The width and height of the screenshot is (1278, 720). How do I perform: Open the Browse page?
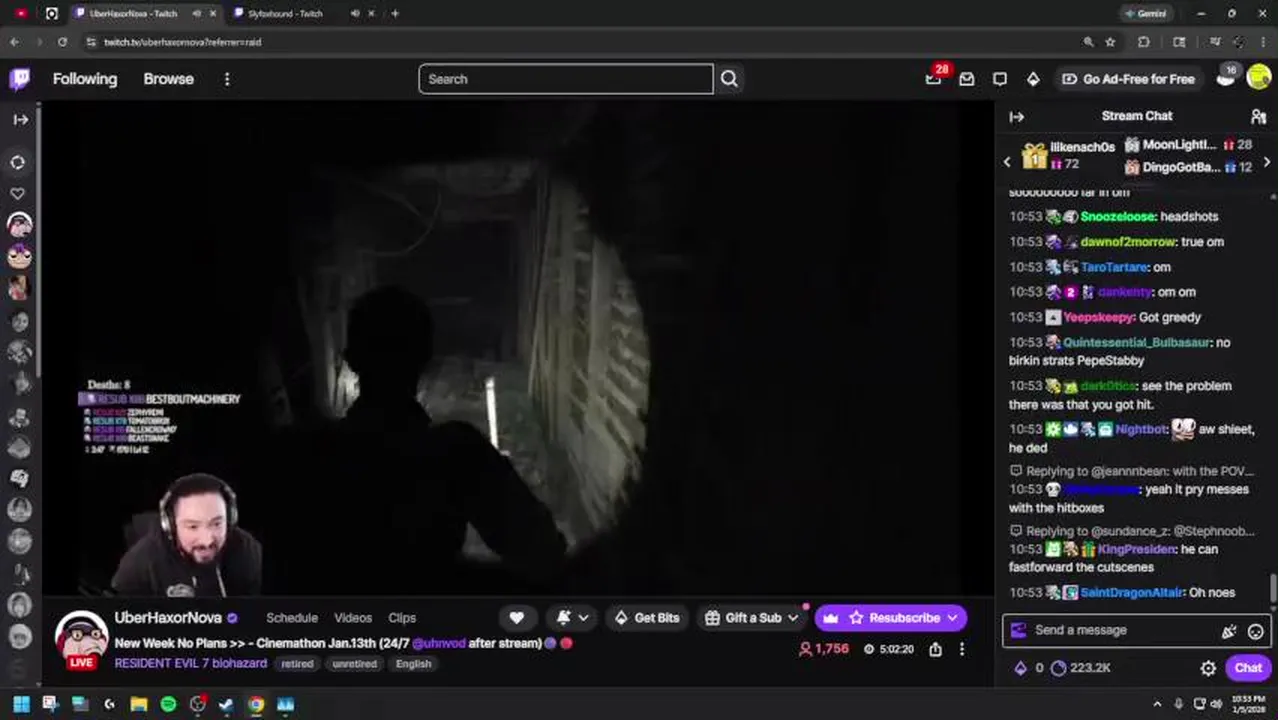click(x=168, y=79)
